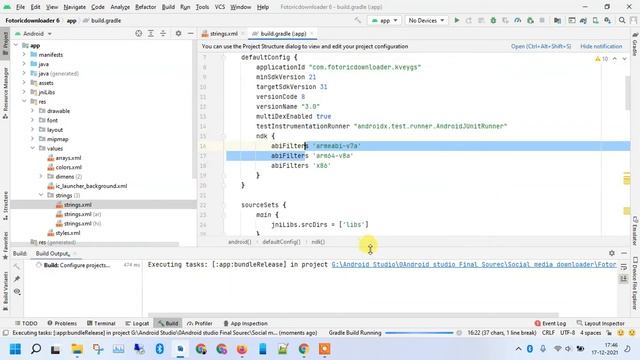Open the Profile app gauge icon
Image resolution: width=640 pixels, height=360 pixels.
pyautogui.click(x=518, y=20)
